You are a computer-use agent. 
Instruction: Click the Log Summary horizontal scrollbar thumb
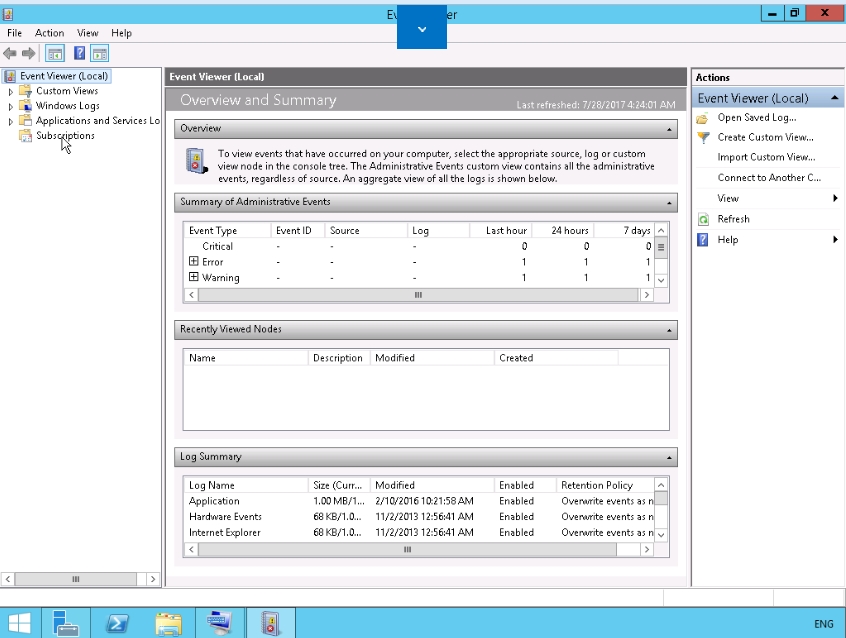tap(407, 549)
